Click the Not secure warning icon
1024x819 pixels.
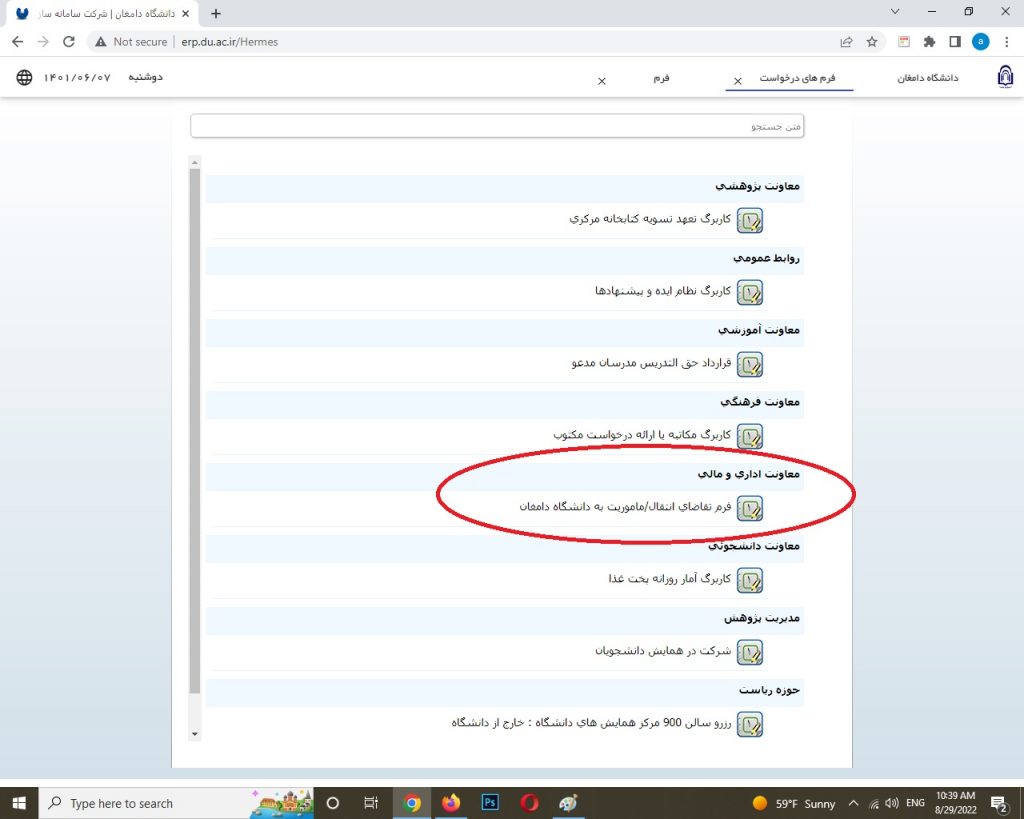[x=101, y=42]
